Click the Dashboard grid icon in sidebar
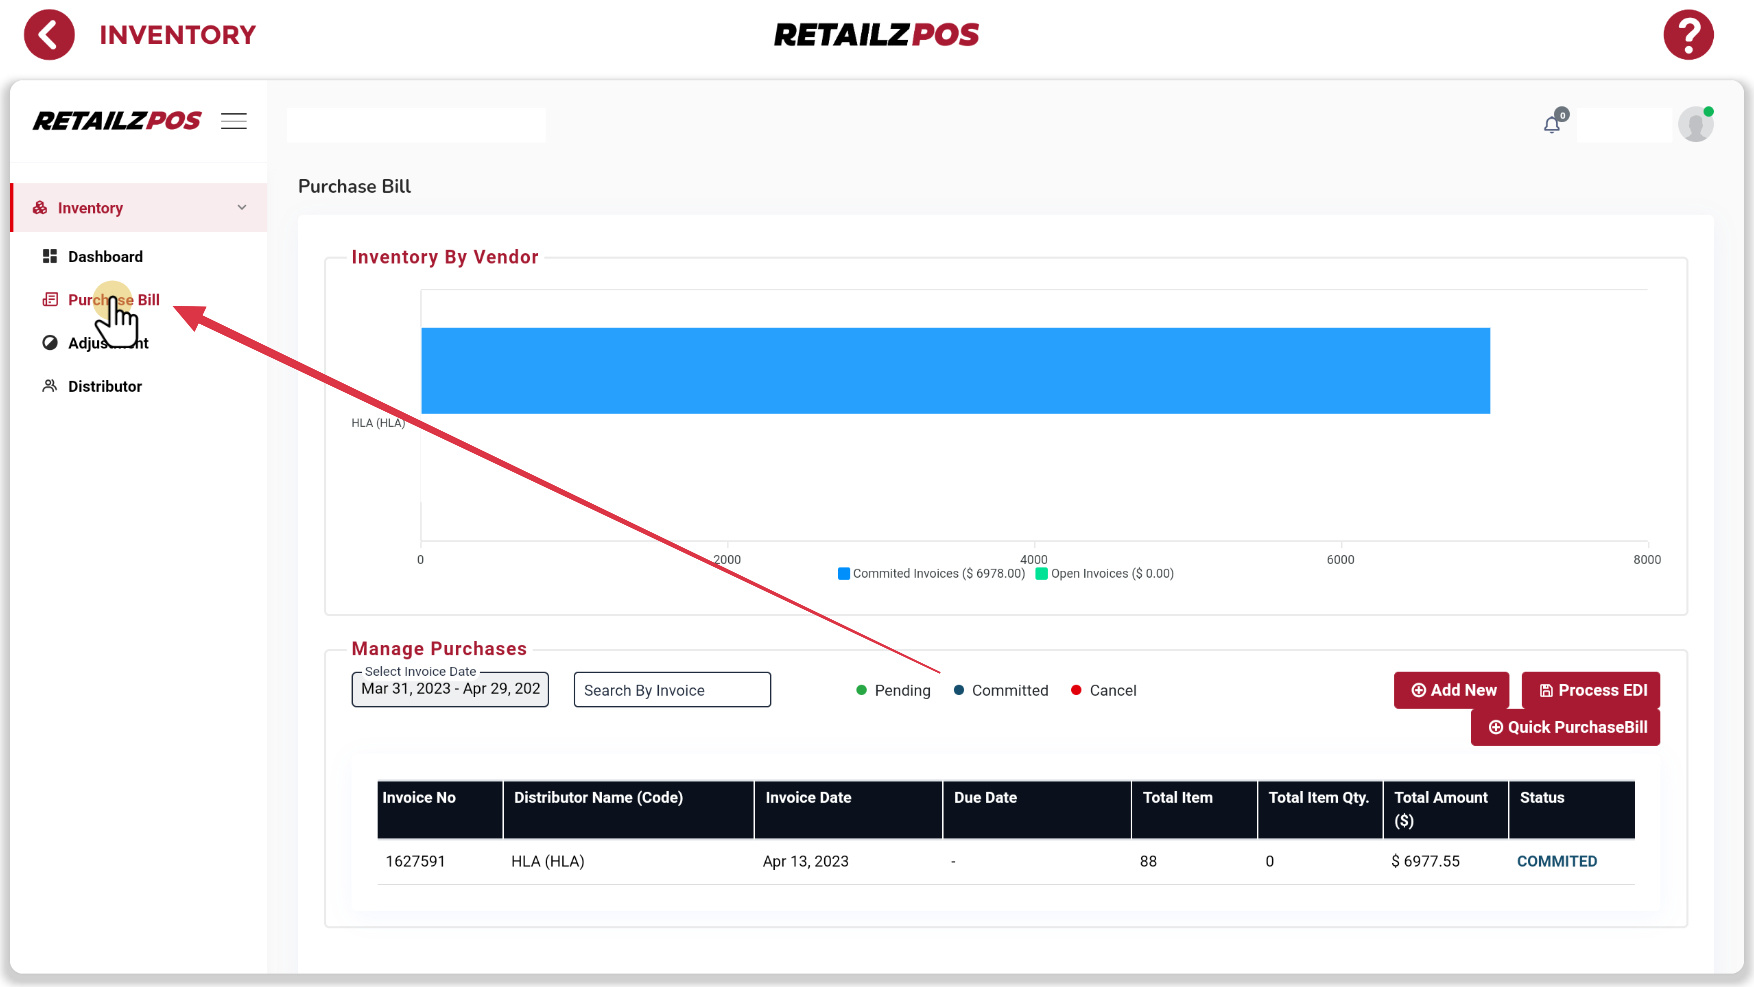1754x987 pixels. click(x=50, y=257)
